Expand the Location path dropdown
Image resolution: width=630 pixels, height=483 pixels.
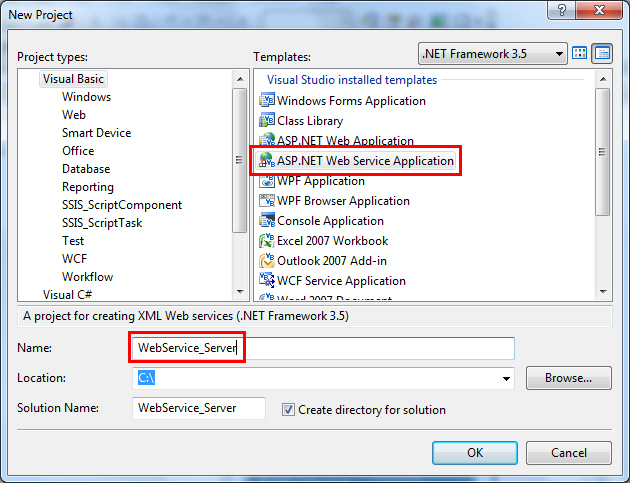tap(506, 379)
